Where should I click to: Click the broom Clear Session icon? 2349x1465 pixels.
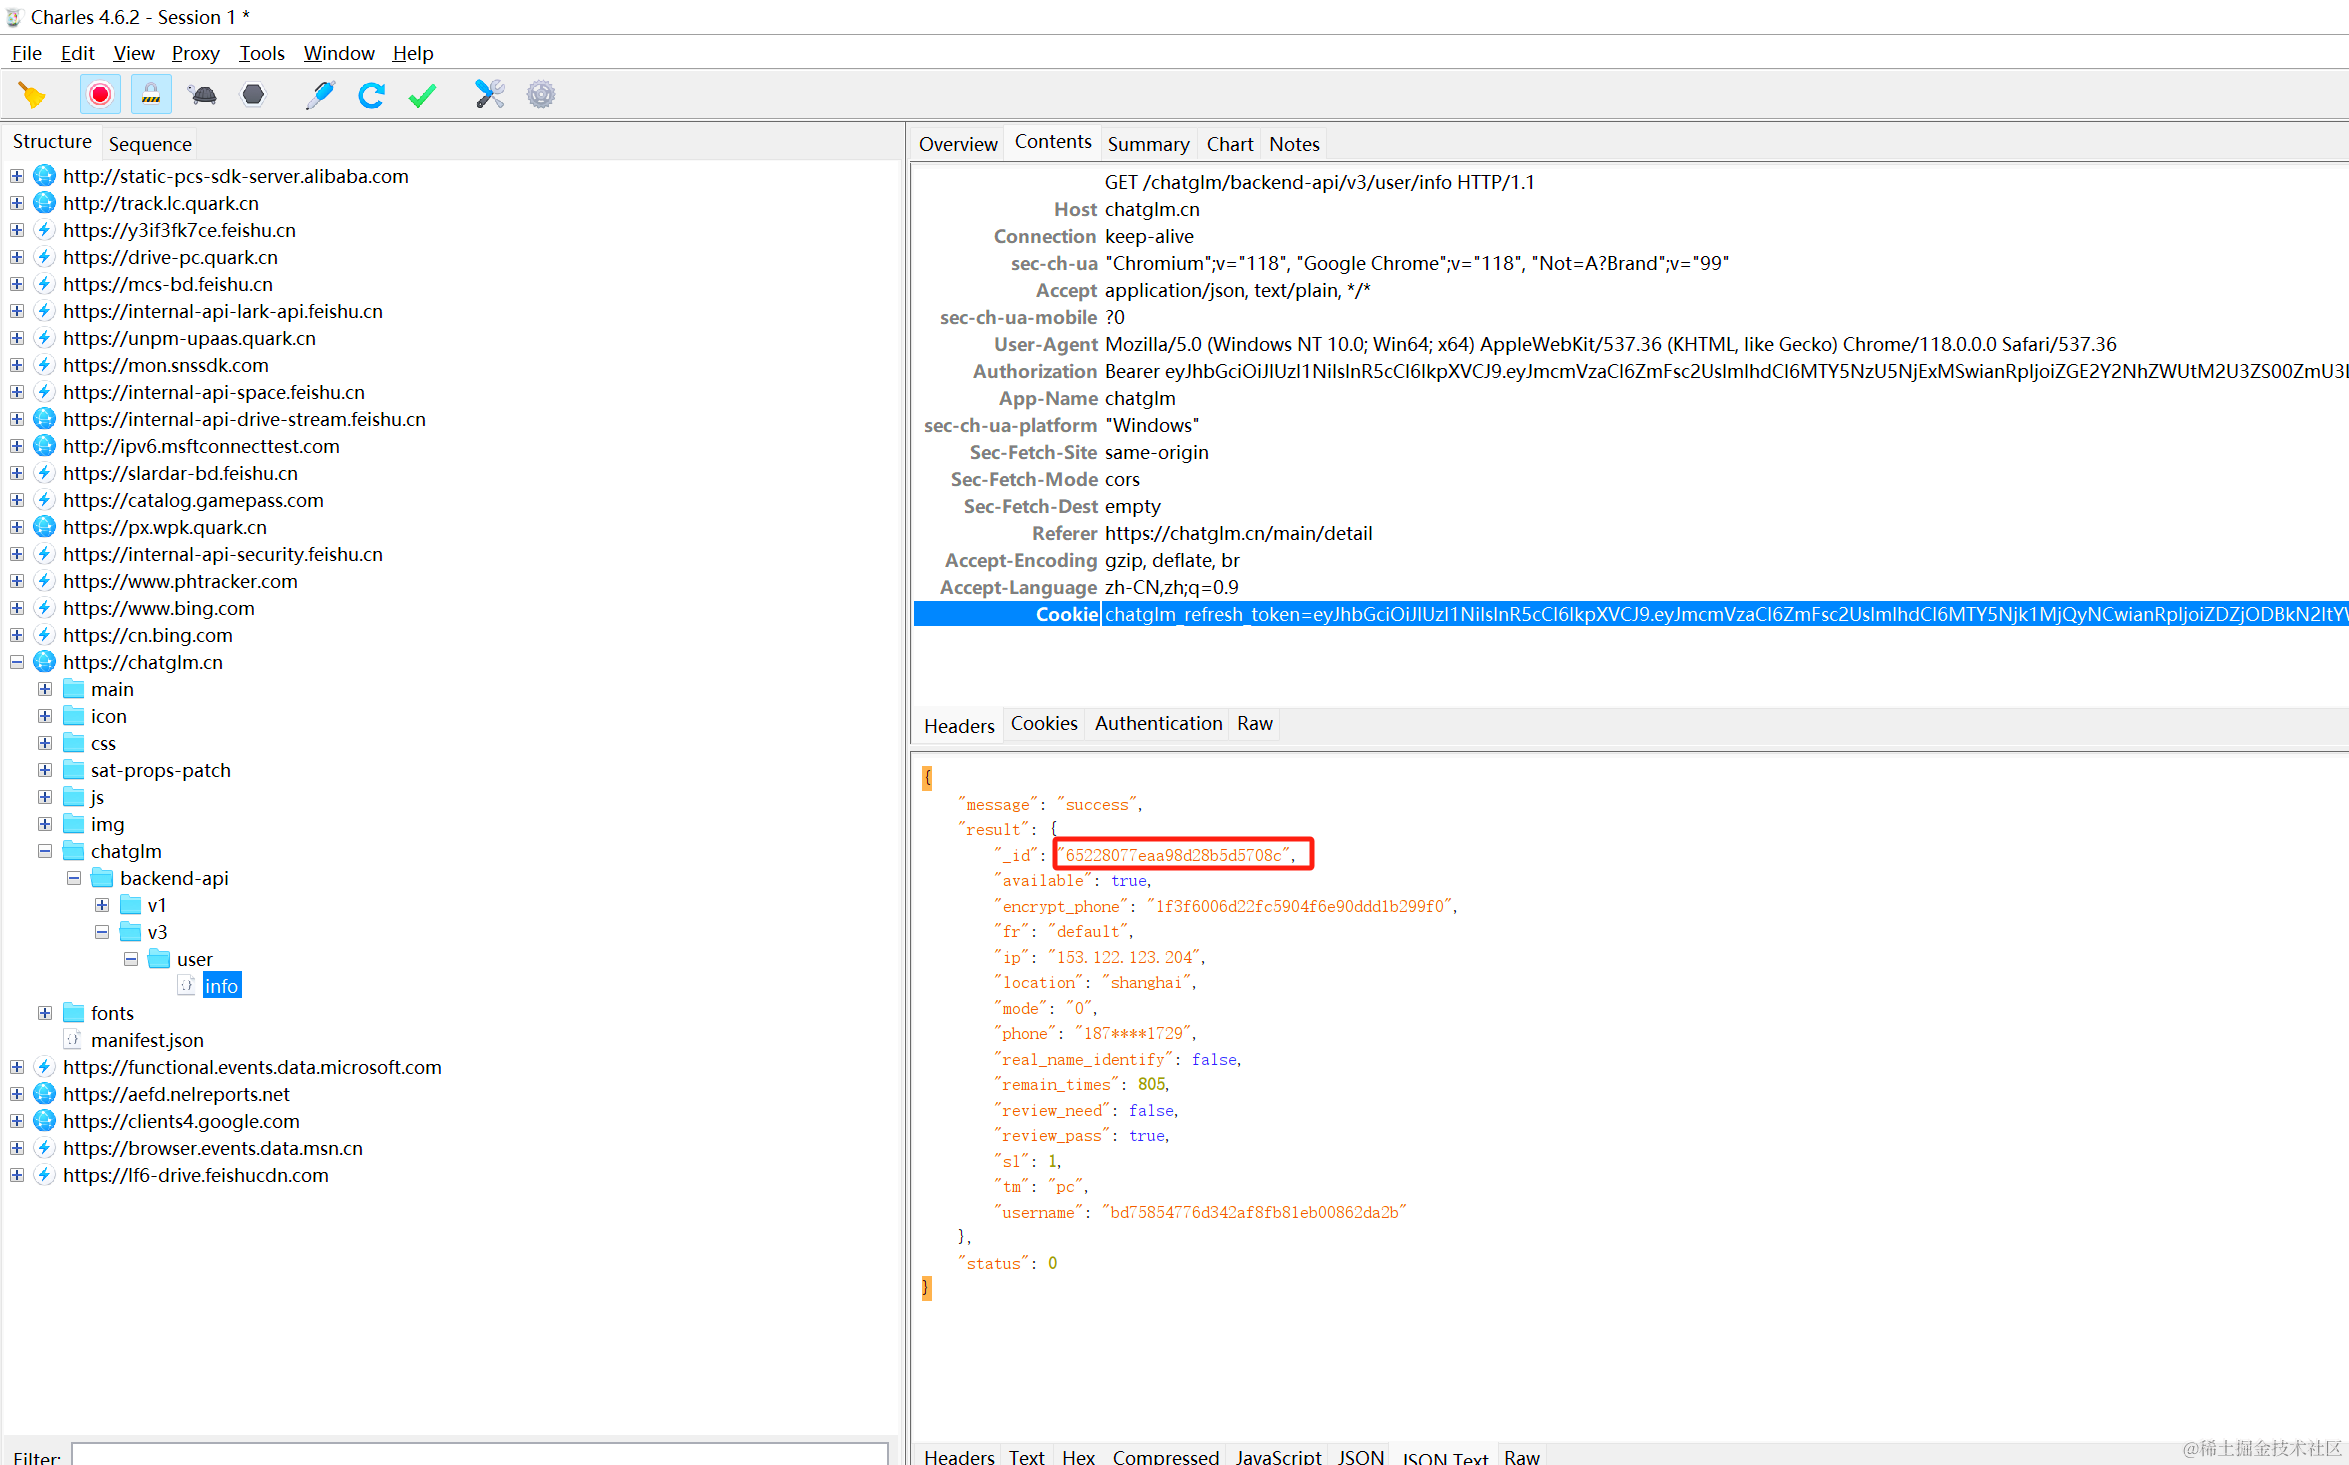32,95
